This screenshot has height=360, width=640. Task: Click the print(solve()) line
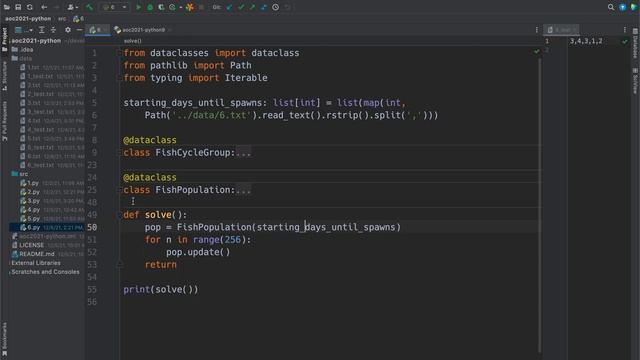161,290
